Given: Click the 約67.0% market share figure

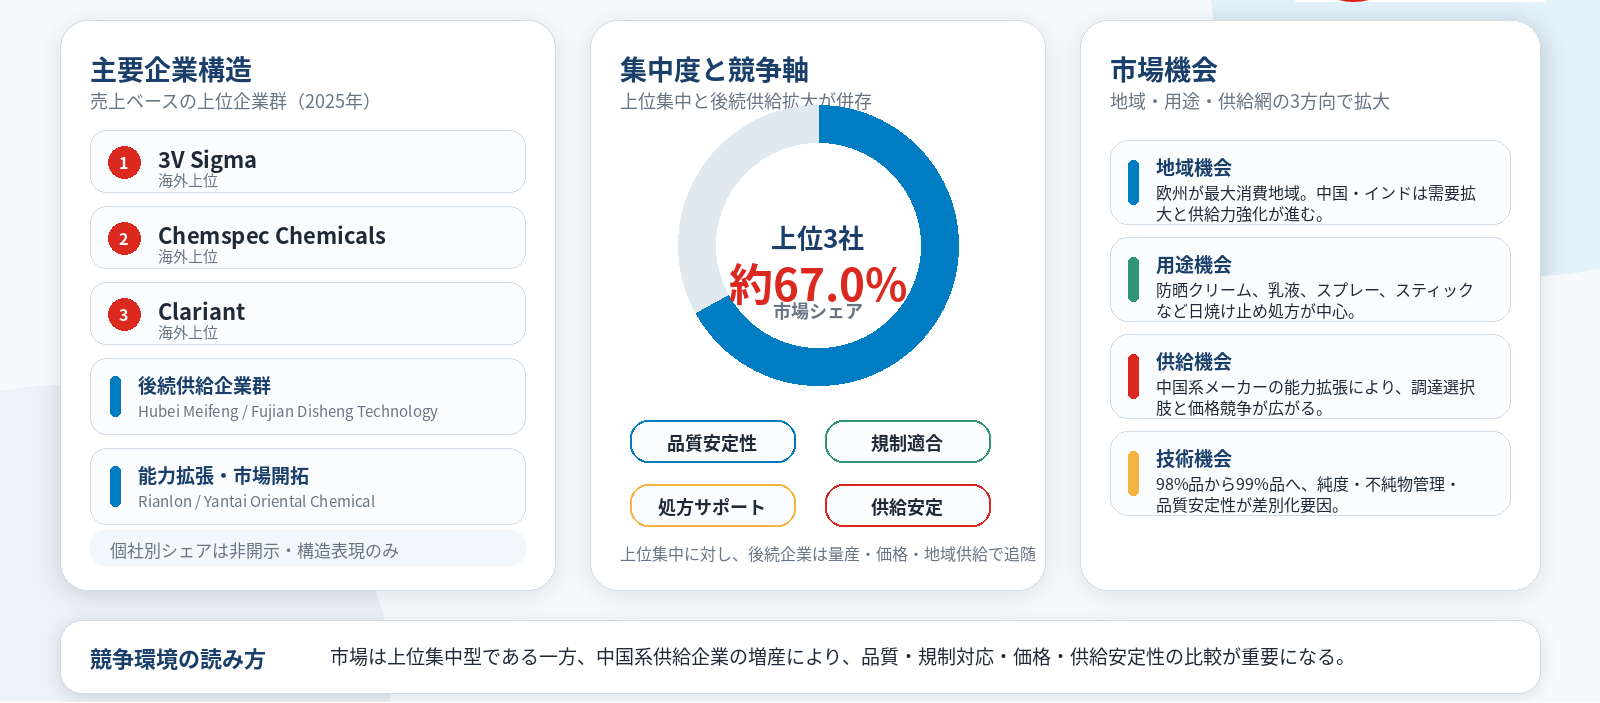Looking at the screenshot, I should point(818,284).
